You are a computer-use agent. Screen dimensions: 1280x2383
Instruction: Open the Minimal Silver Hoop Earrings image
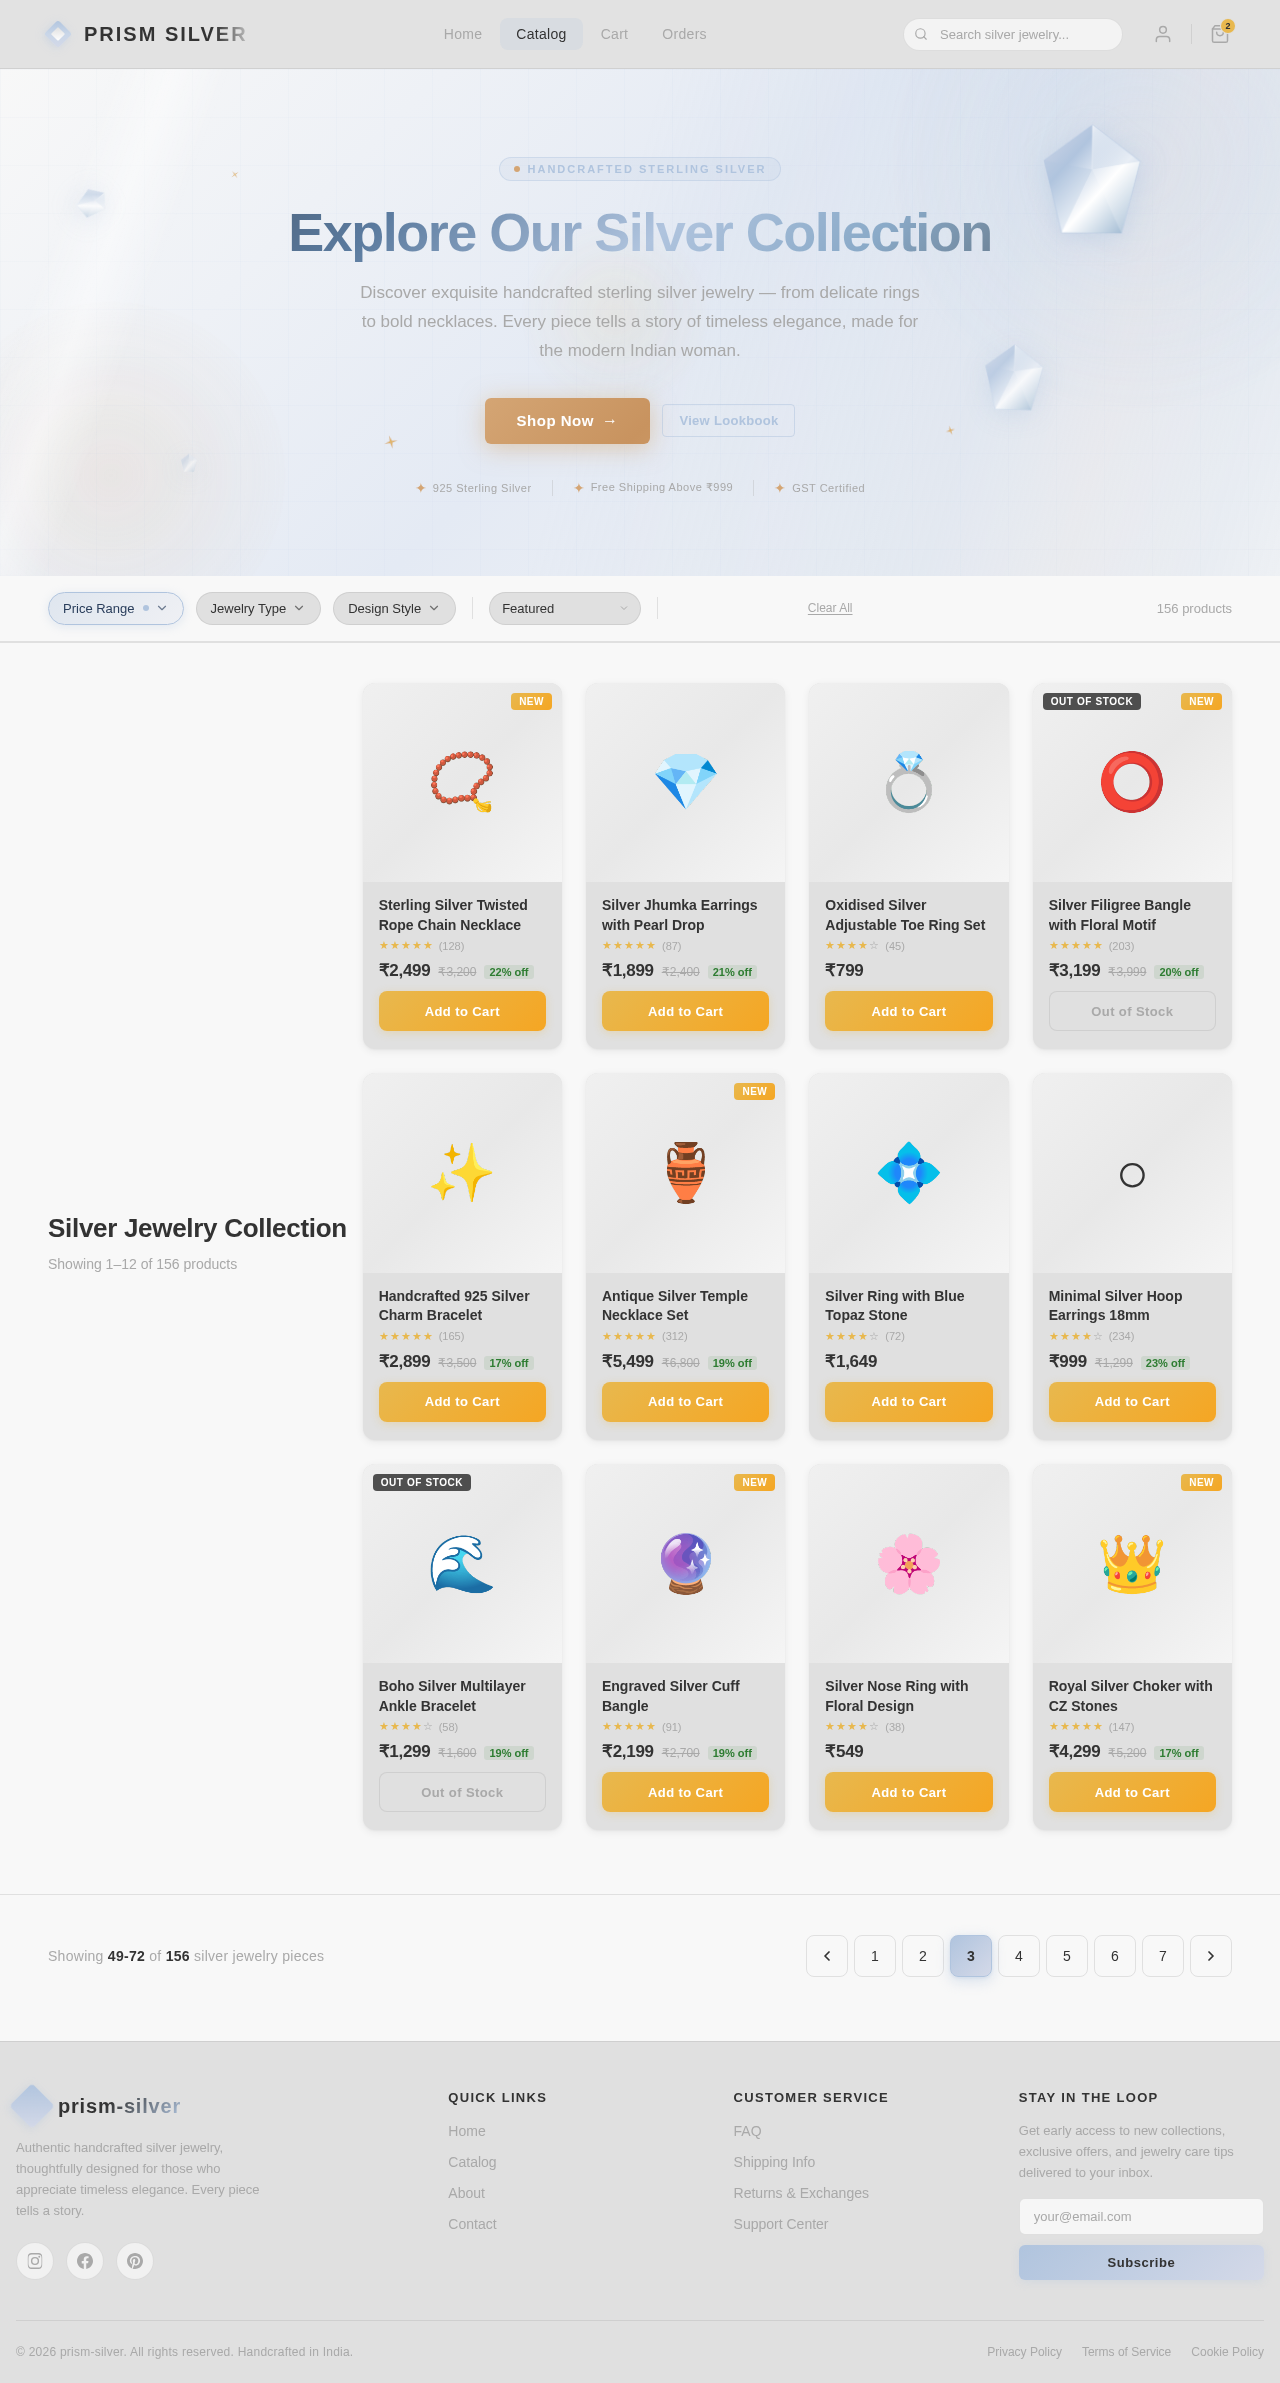(1132, 1173)
